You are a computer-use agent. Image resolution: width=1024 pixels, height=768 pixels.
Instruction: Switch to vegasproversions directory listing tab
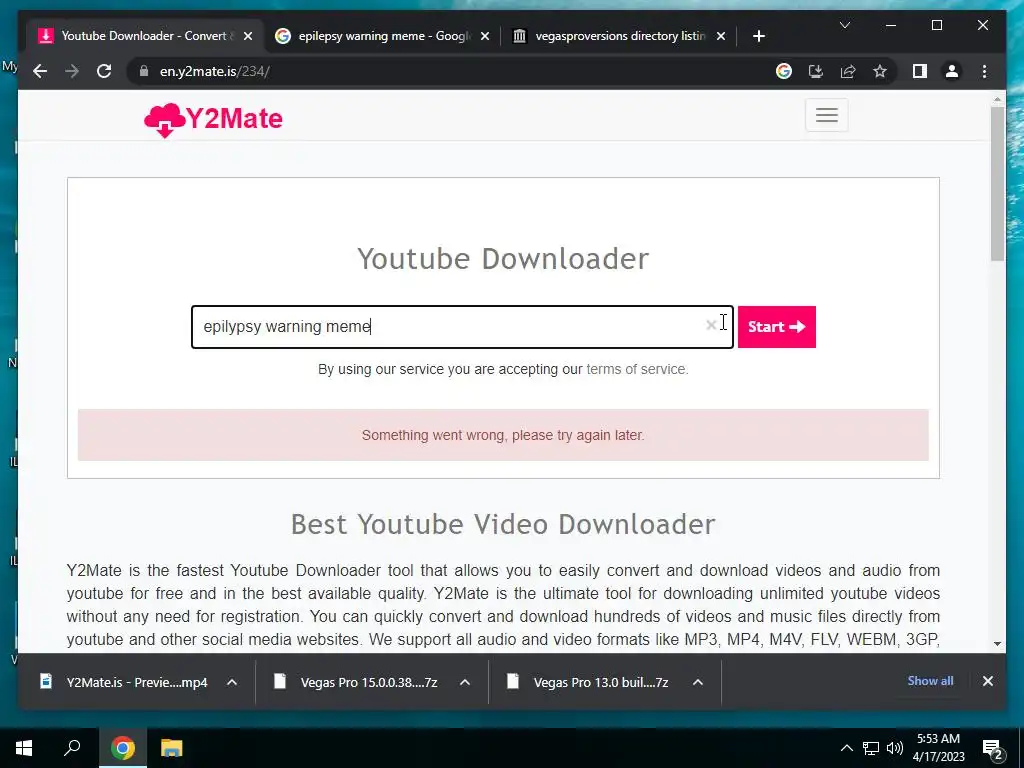point(619,36)
